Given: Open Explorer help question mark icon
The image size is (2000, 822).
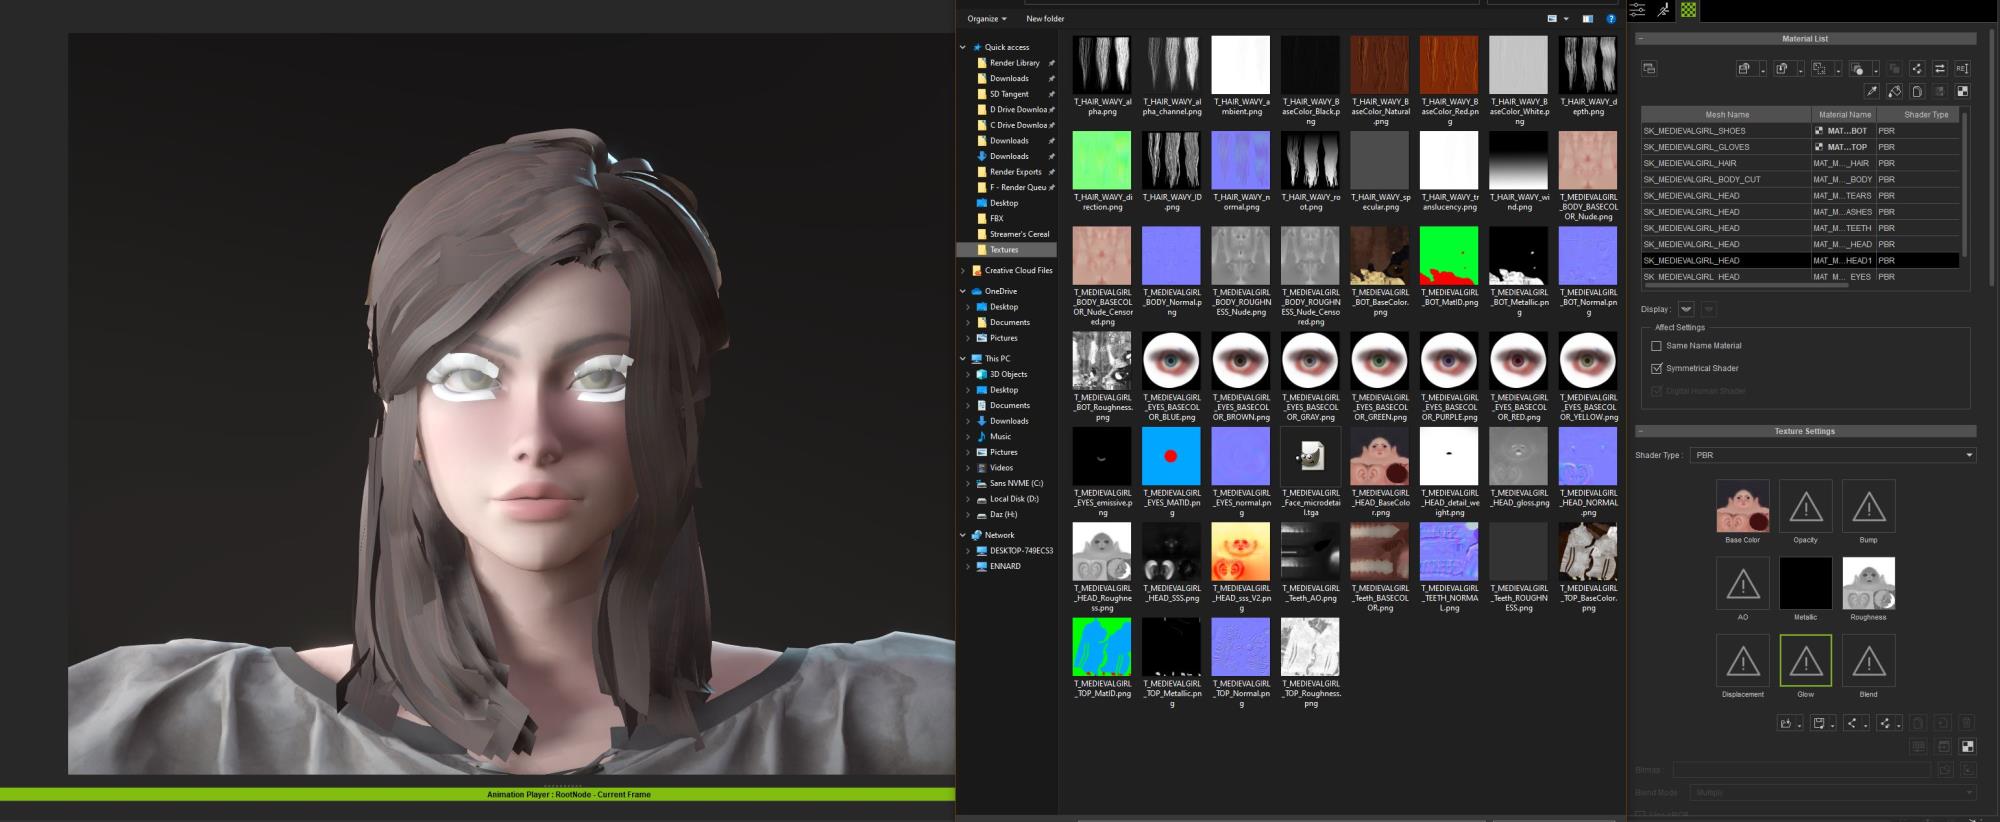Looking at the screenshot, I should click(x=1611, y=19).
